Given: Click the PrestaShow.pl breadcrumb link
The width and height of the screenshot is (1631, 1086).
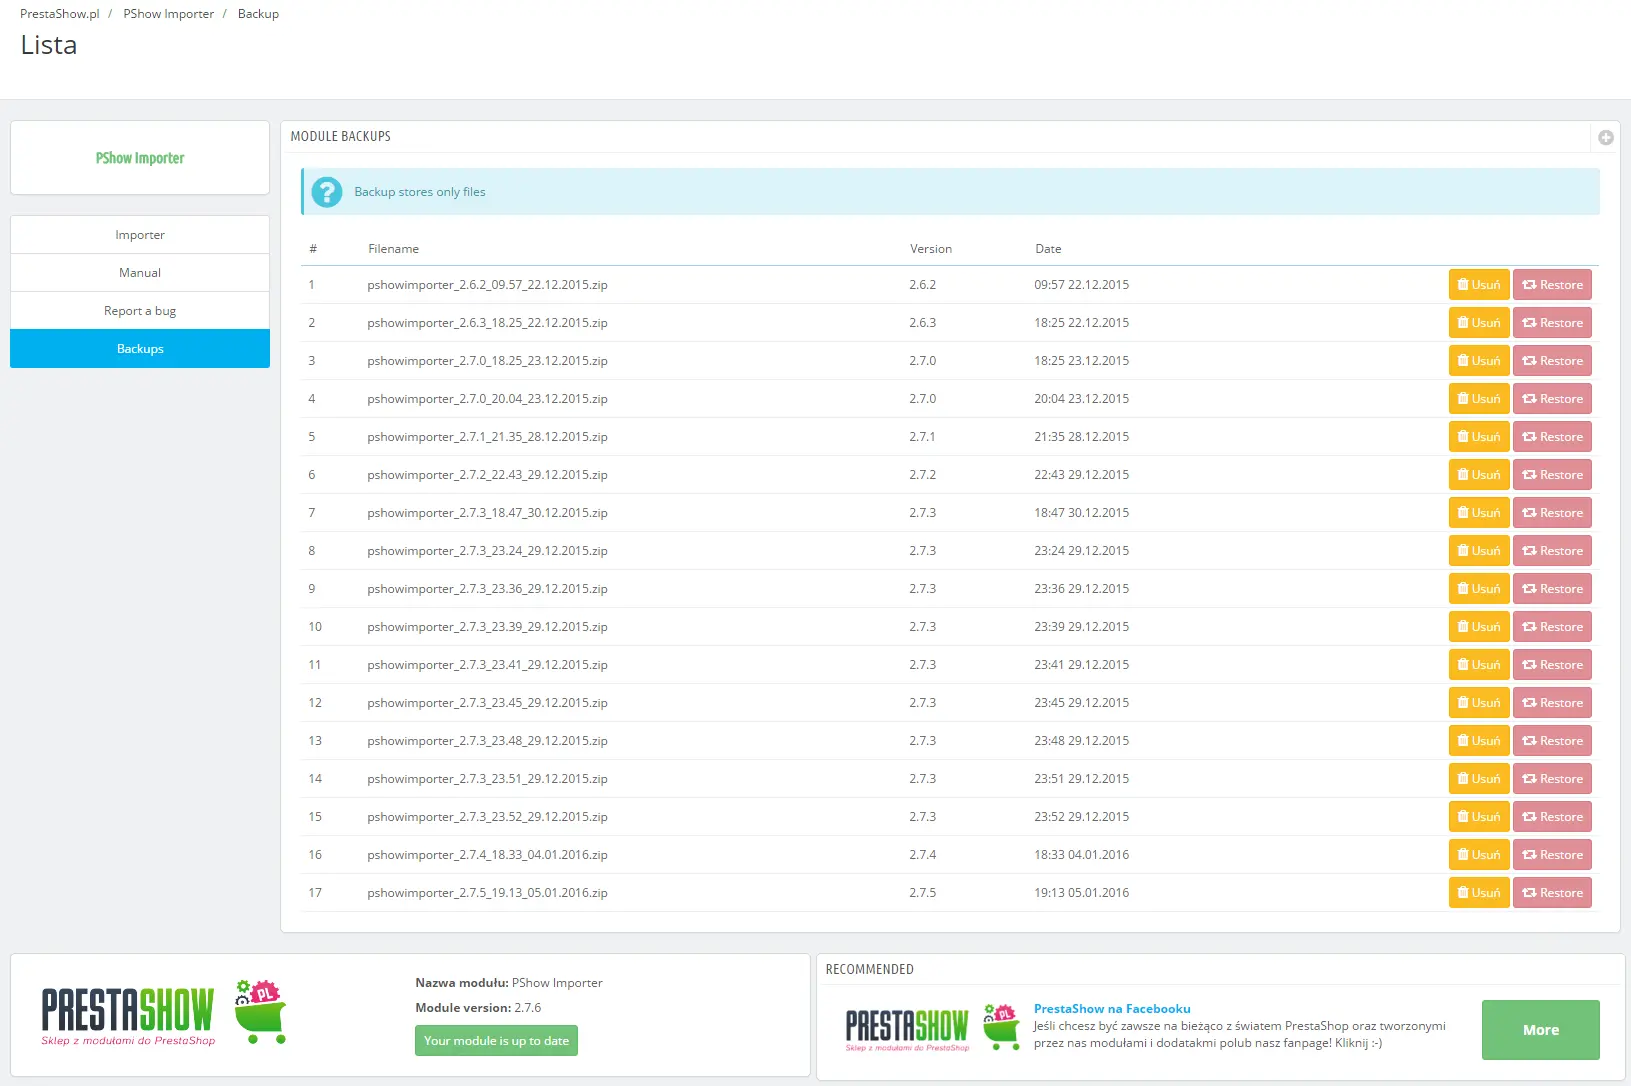Looking at the screenshot, I should coord(60,14).
